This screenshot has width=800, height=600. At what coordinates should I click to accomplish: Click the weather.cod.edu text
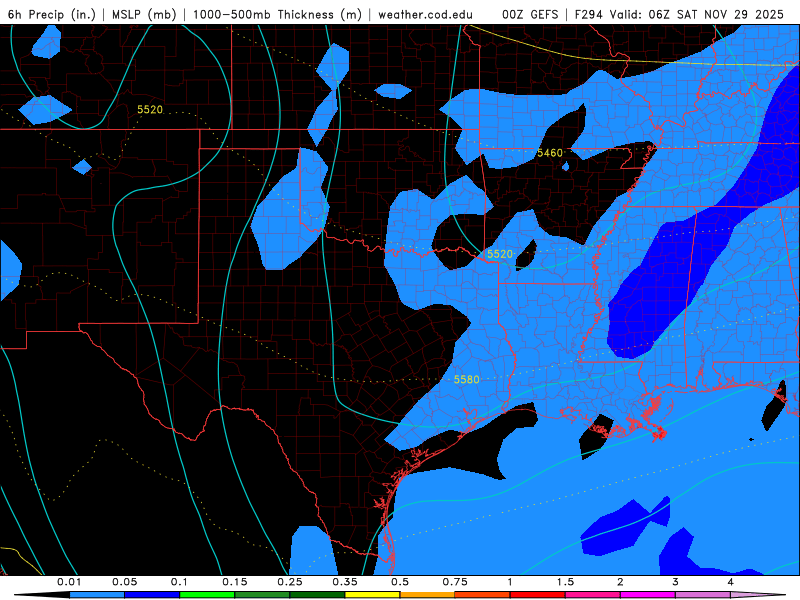[425, 14]
